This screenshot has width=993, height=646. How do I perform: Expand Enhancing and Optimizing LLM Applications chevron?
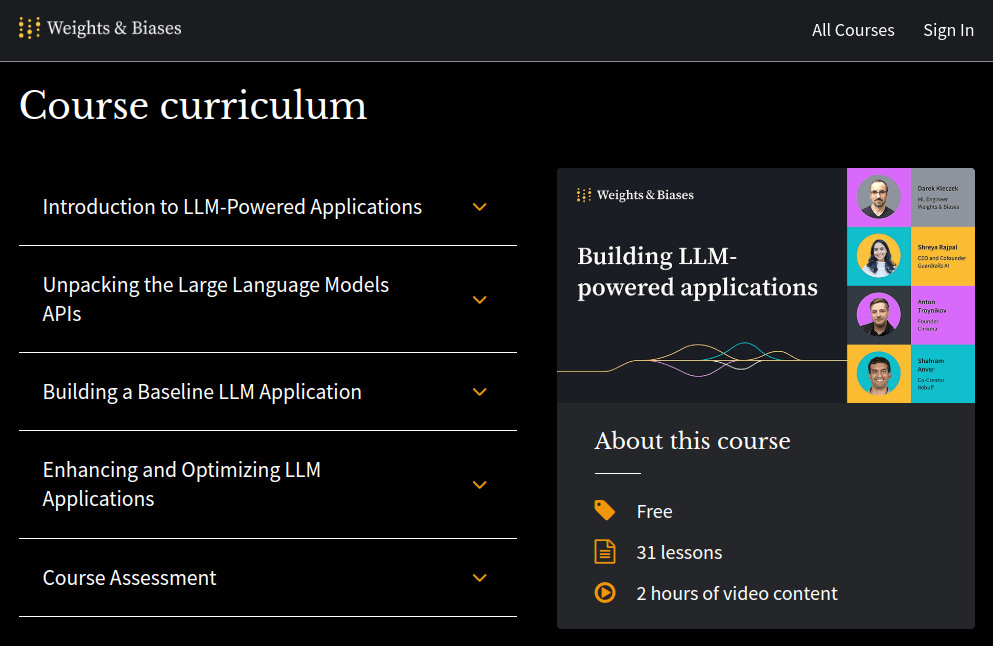480,485
